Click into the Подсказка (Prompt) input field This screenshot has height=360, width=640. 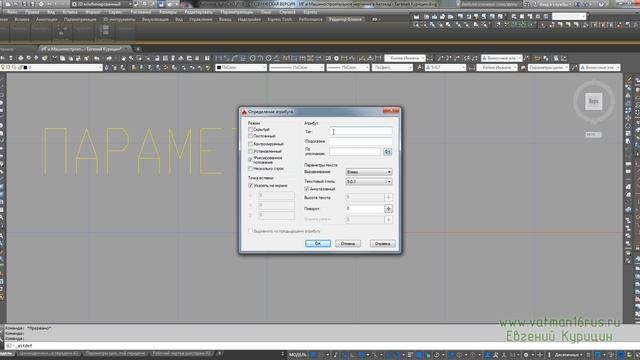361,142
